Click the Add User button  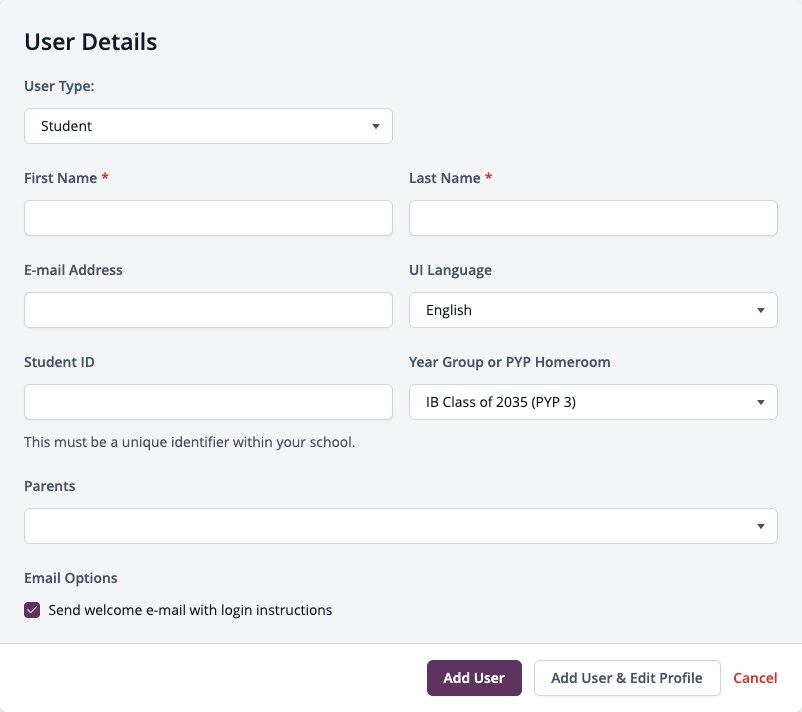point(474,678)
